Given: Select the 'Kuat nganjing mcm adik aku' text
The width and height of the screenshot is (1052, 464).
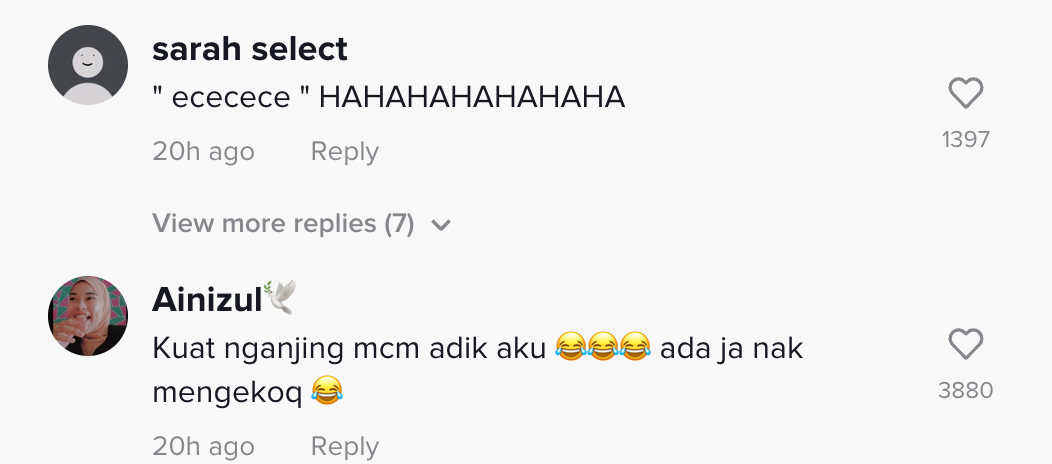Looking at the screenshot, I should [x=350, y=349].
